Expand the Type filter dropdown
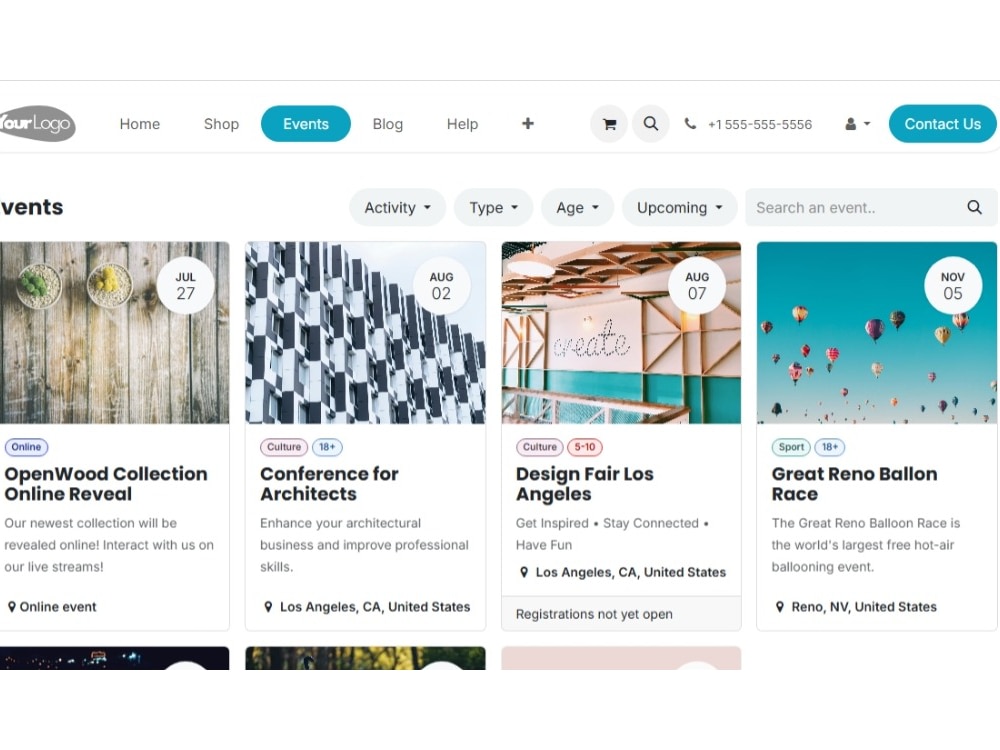This screenshot has width=1000, height=750. click(x=493, y=207)
